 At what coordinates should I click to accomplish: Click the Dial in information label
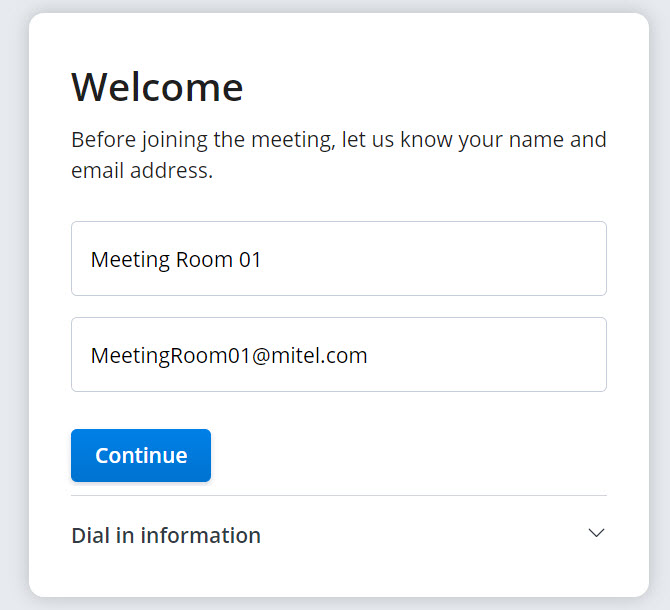166,535
